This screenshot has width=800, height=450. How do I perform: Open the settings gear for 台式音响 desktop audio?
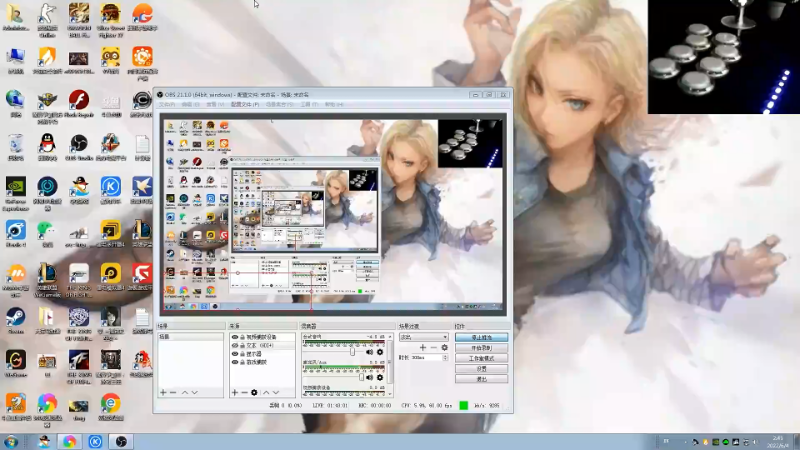point(380,352)
